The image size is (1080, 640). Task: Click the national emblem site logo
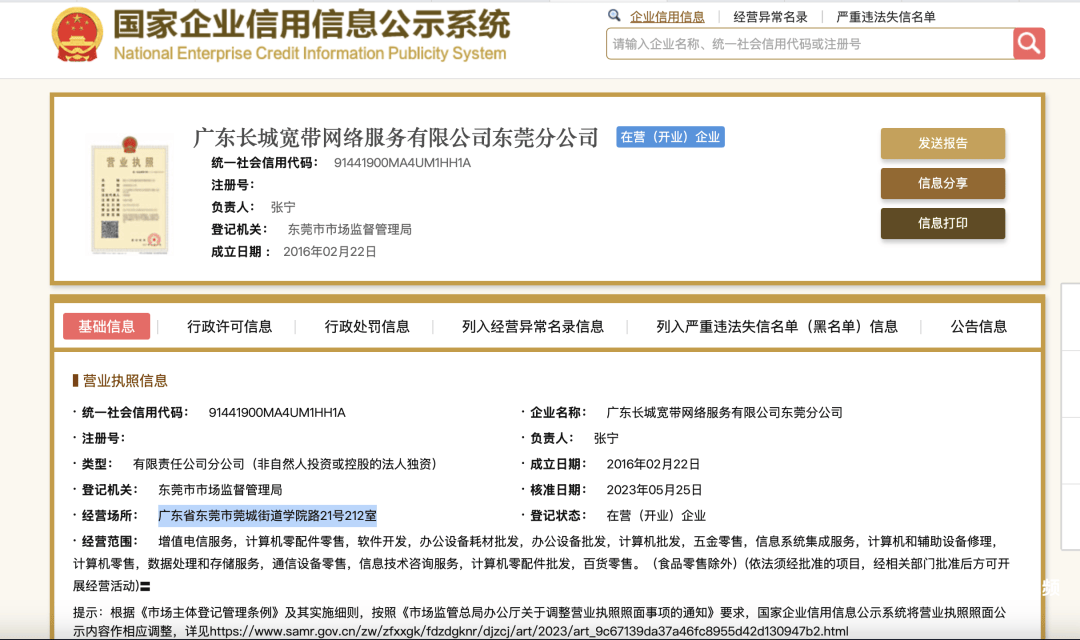76,32
